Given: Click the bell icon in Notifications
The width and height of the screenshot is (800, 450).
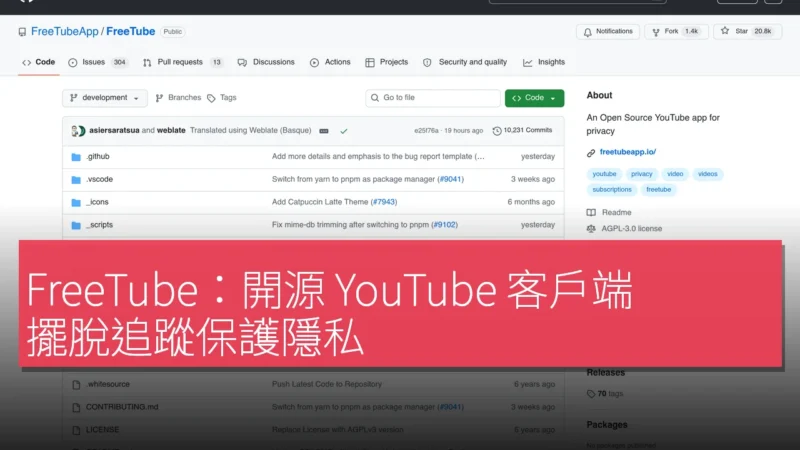Looking at the screenshot, I should pos(588,32).
